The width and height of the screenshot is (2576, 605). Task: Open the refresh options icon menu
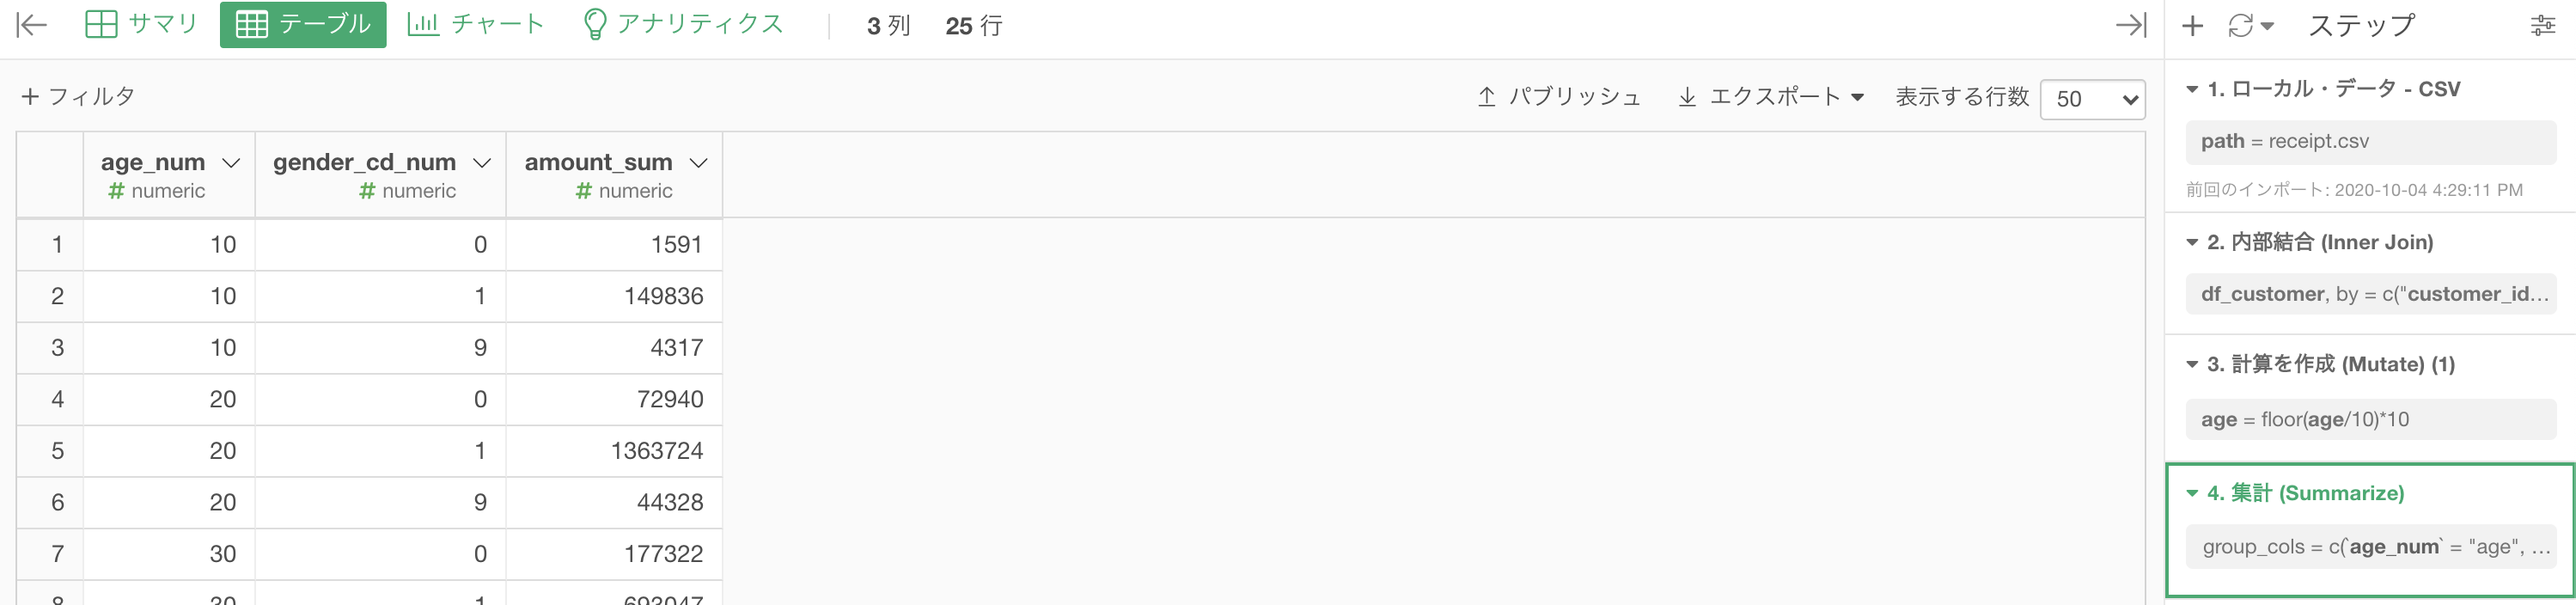point(2250,25)
